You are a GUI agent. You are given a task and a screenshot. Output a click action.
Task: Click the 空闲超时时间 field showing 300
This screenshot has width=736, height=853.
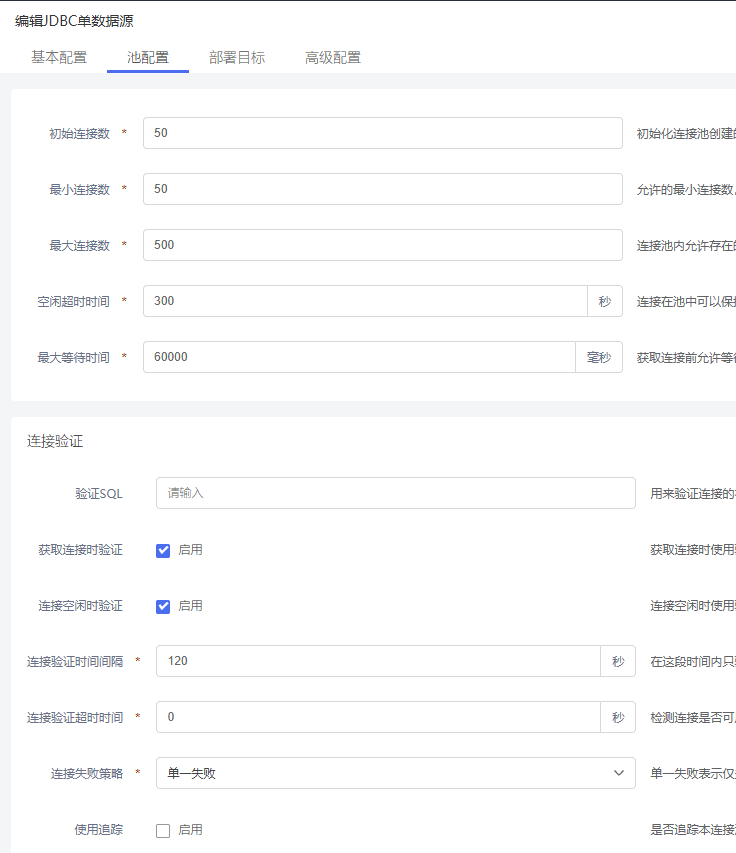click(x=365, y=301)
